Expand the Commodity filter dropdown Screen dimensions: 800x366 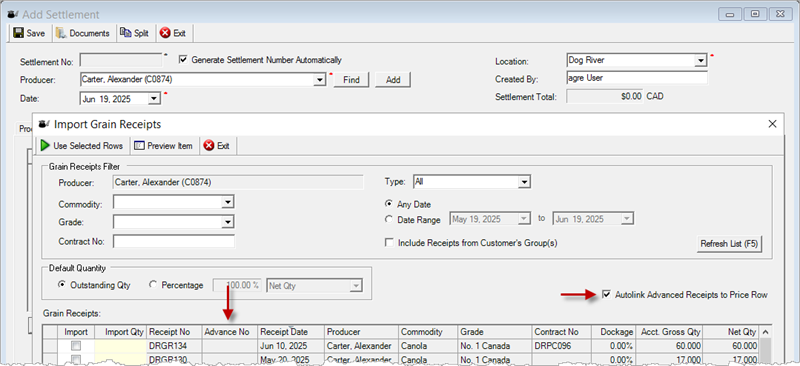(x=228, y=203)
